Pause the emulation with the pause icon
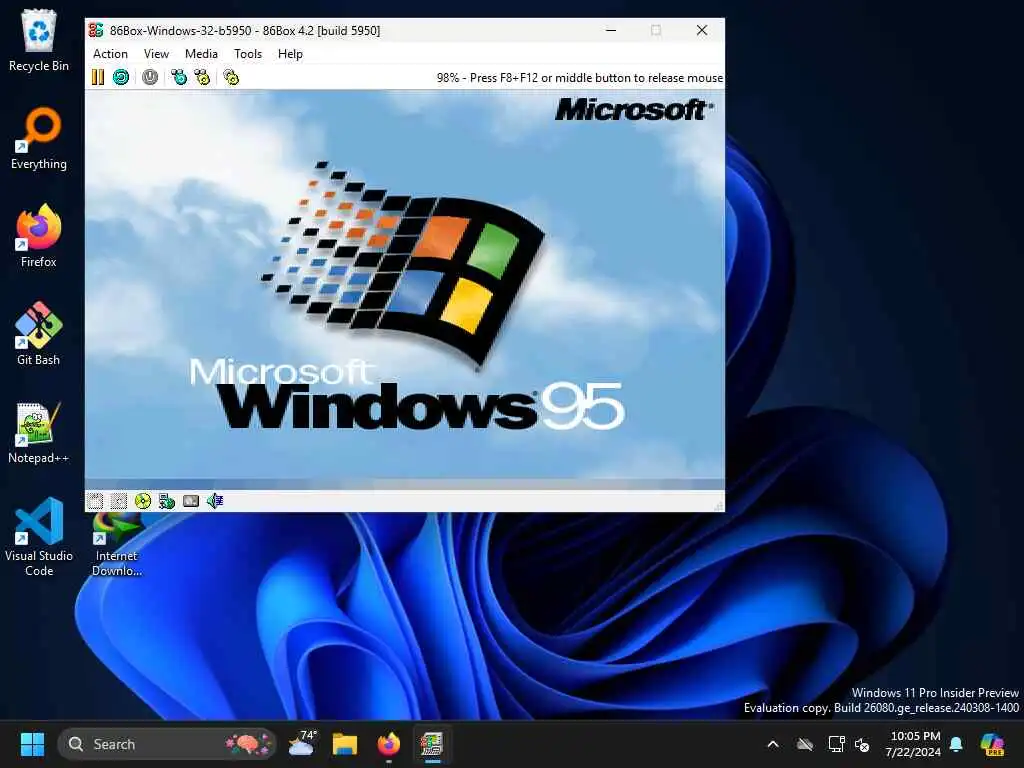 point(98,77)
